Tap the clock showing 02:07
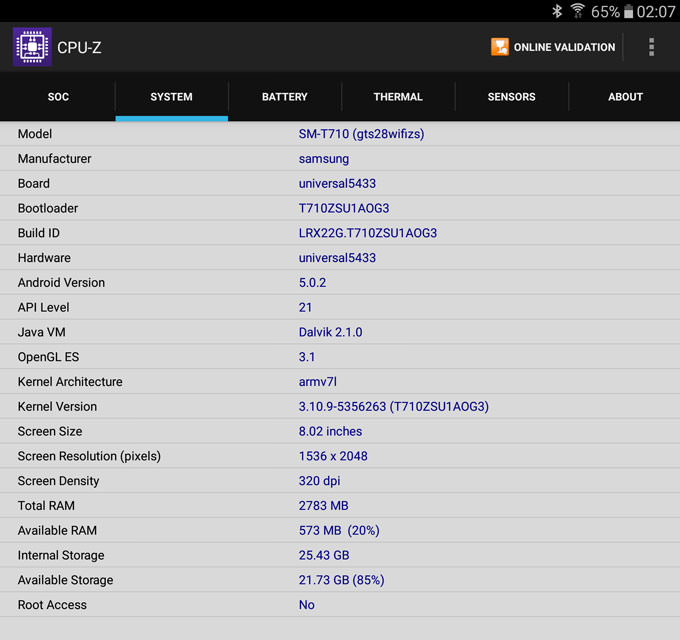Screen dimensions: 680x640 point(656,11)
